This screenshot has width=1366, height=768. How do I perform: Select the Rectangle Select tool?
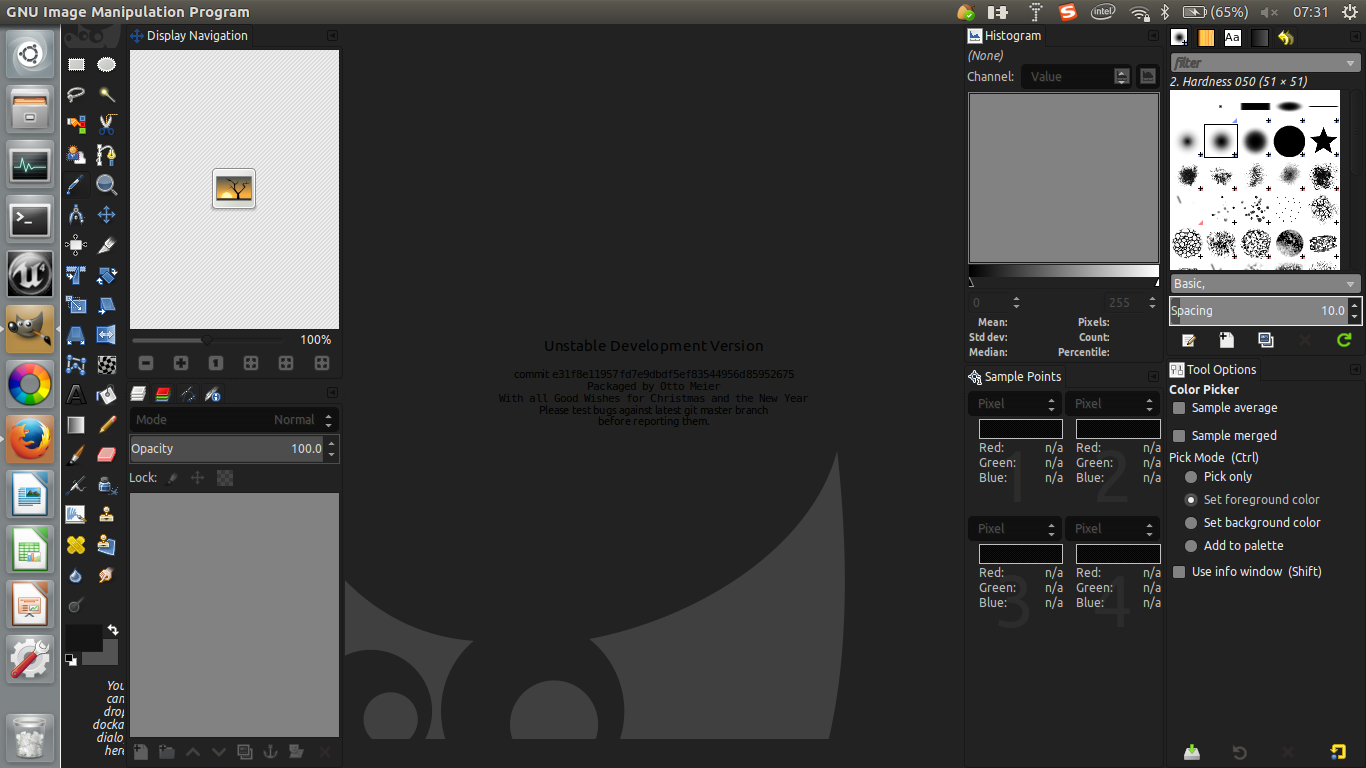tap(76, 65)
